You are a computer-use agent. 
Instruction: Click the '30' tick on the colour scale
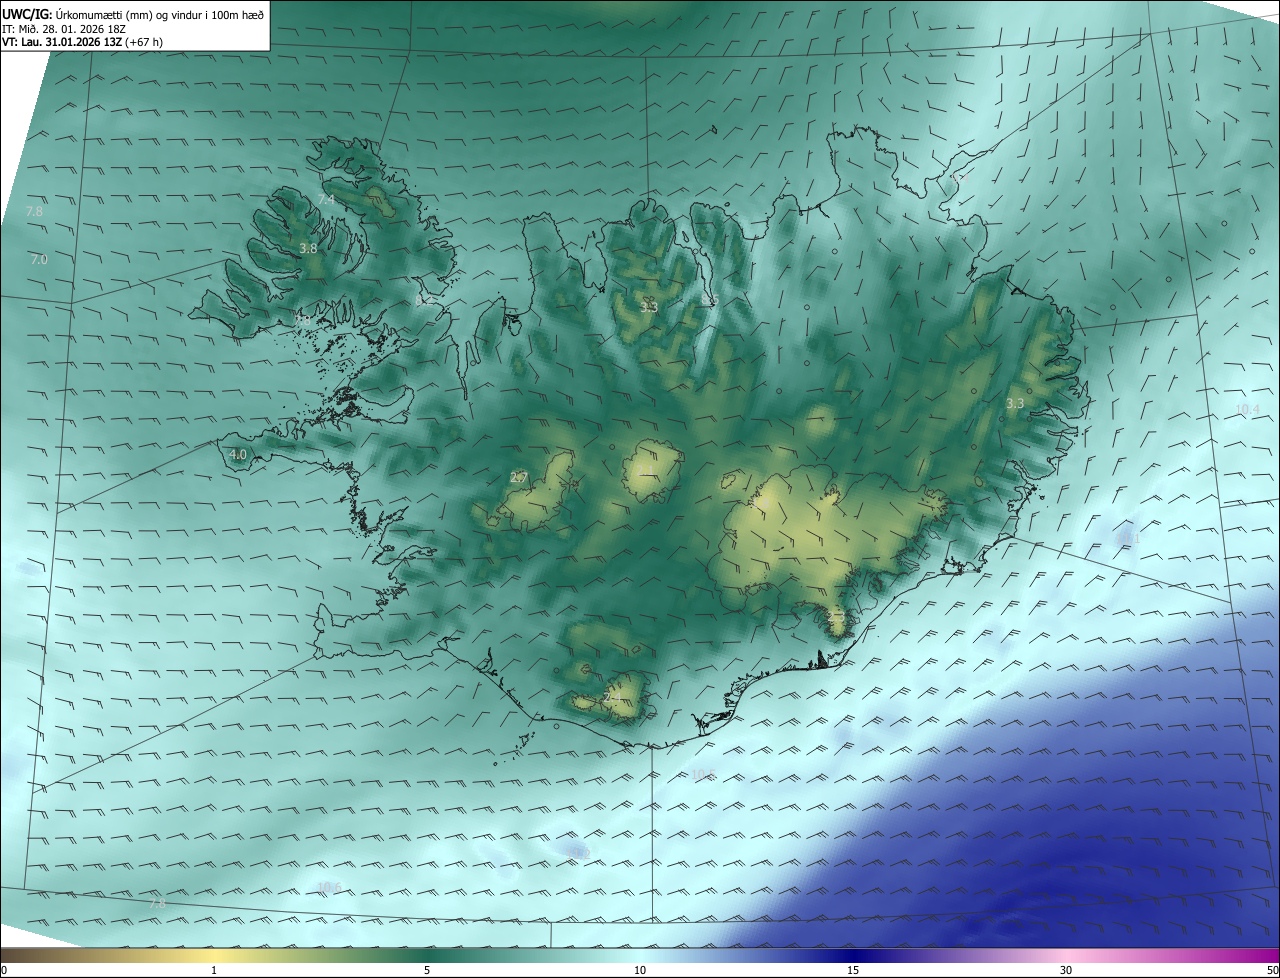click(x=1066, y=970)
